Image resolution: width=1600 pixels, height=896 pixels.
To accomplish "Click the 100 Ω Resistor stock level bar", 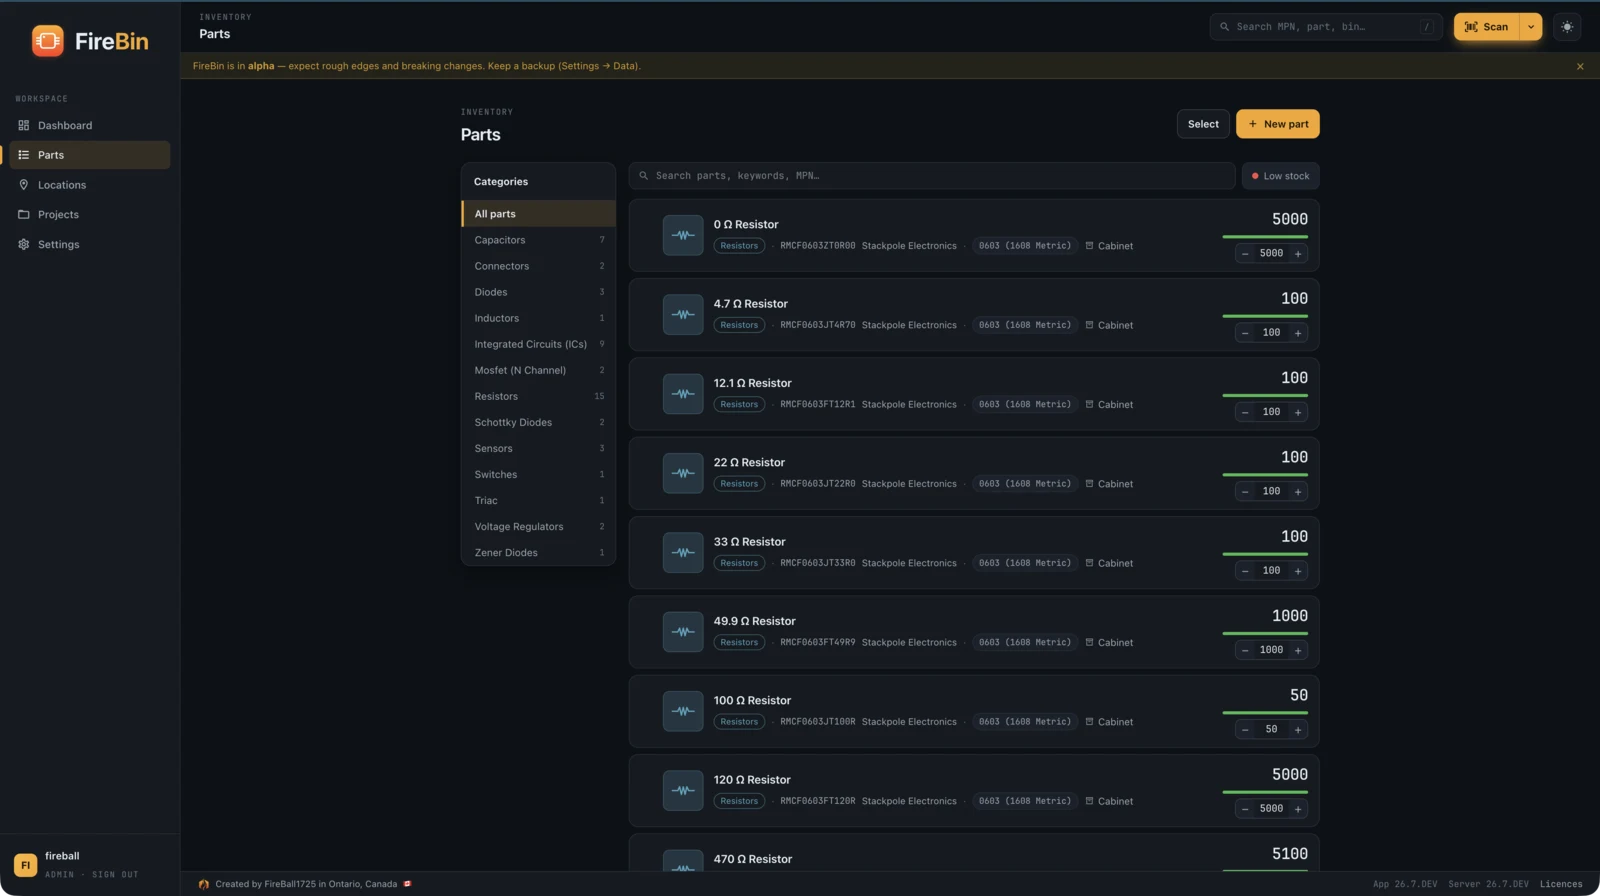I will (x=1265, y=713).
